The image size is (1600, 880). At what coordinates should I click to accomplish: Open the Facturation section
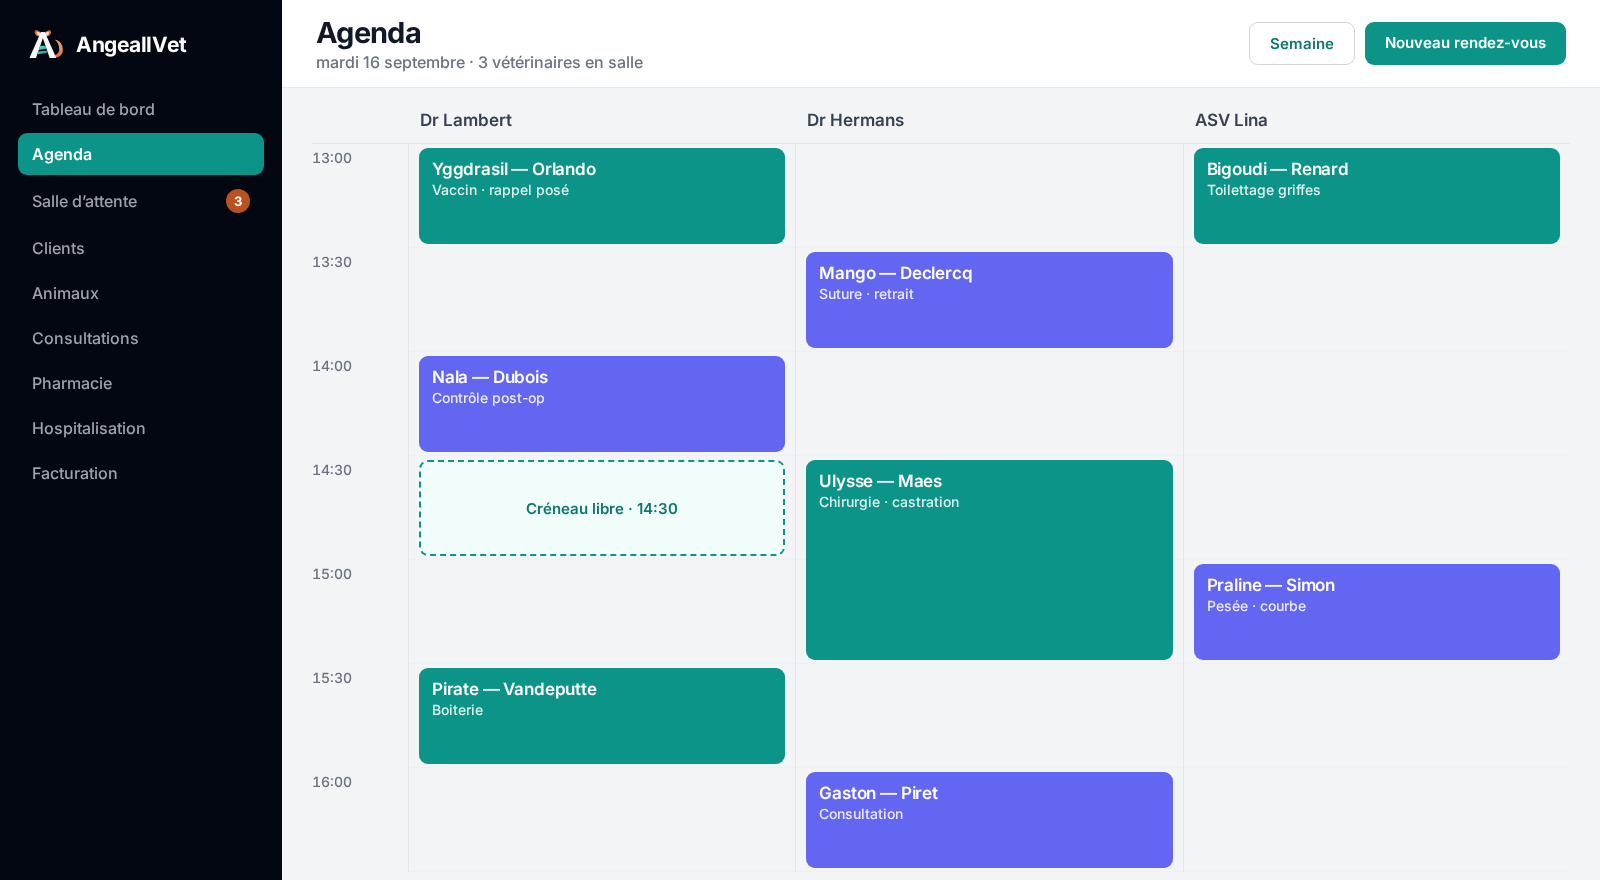(141, 473)
